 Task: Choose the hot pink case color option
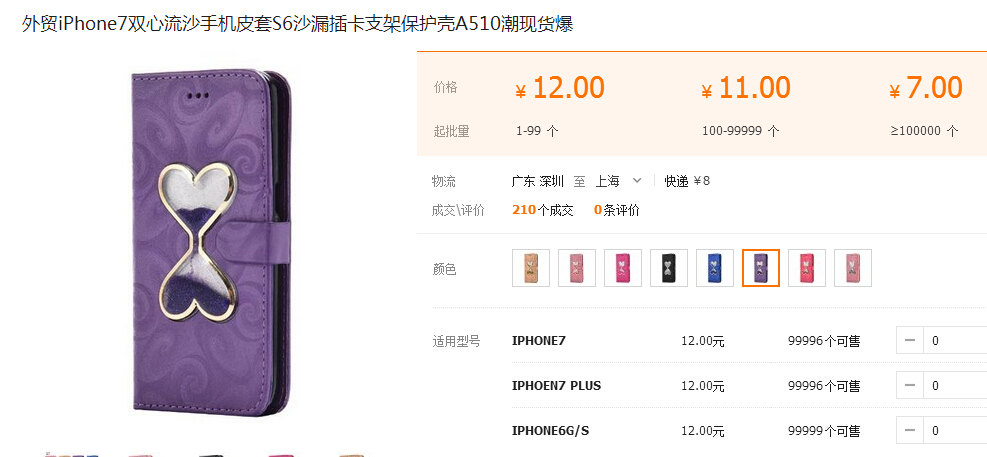623,268
